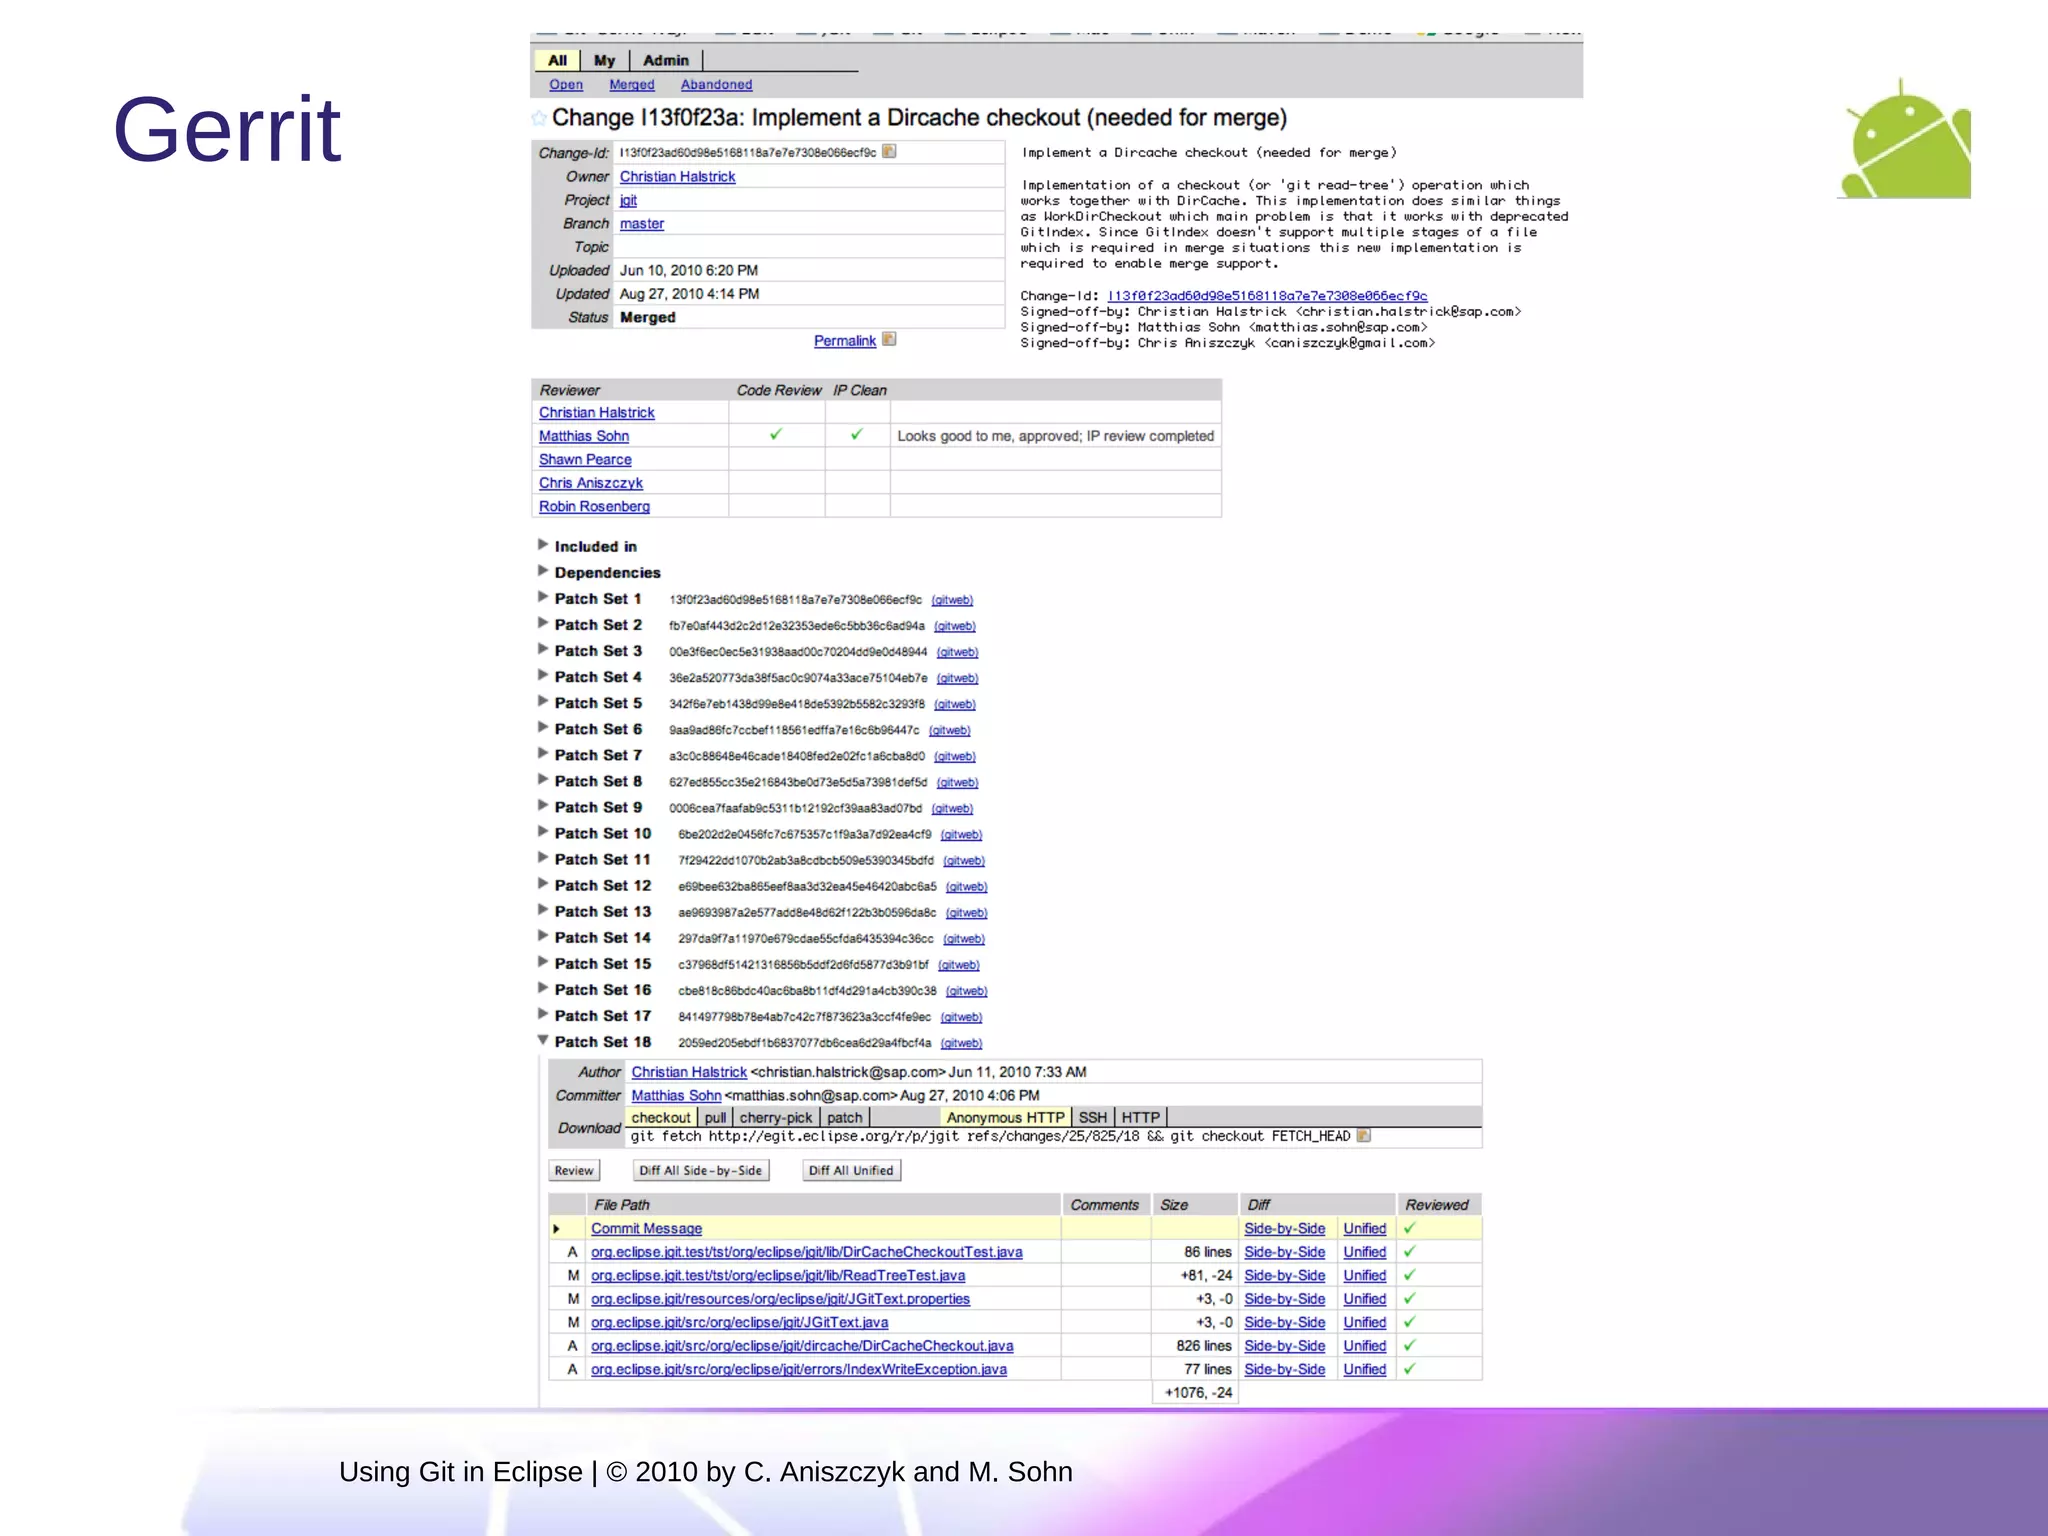This screenshot has height=1536, width=2048.
Task: Open reviewer Shawn Pearce link
Action: click(585, 459)
